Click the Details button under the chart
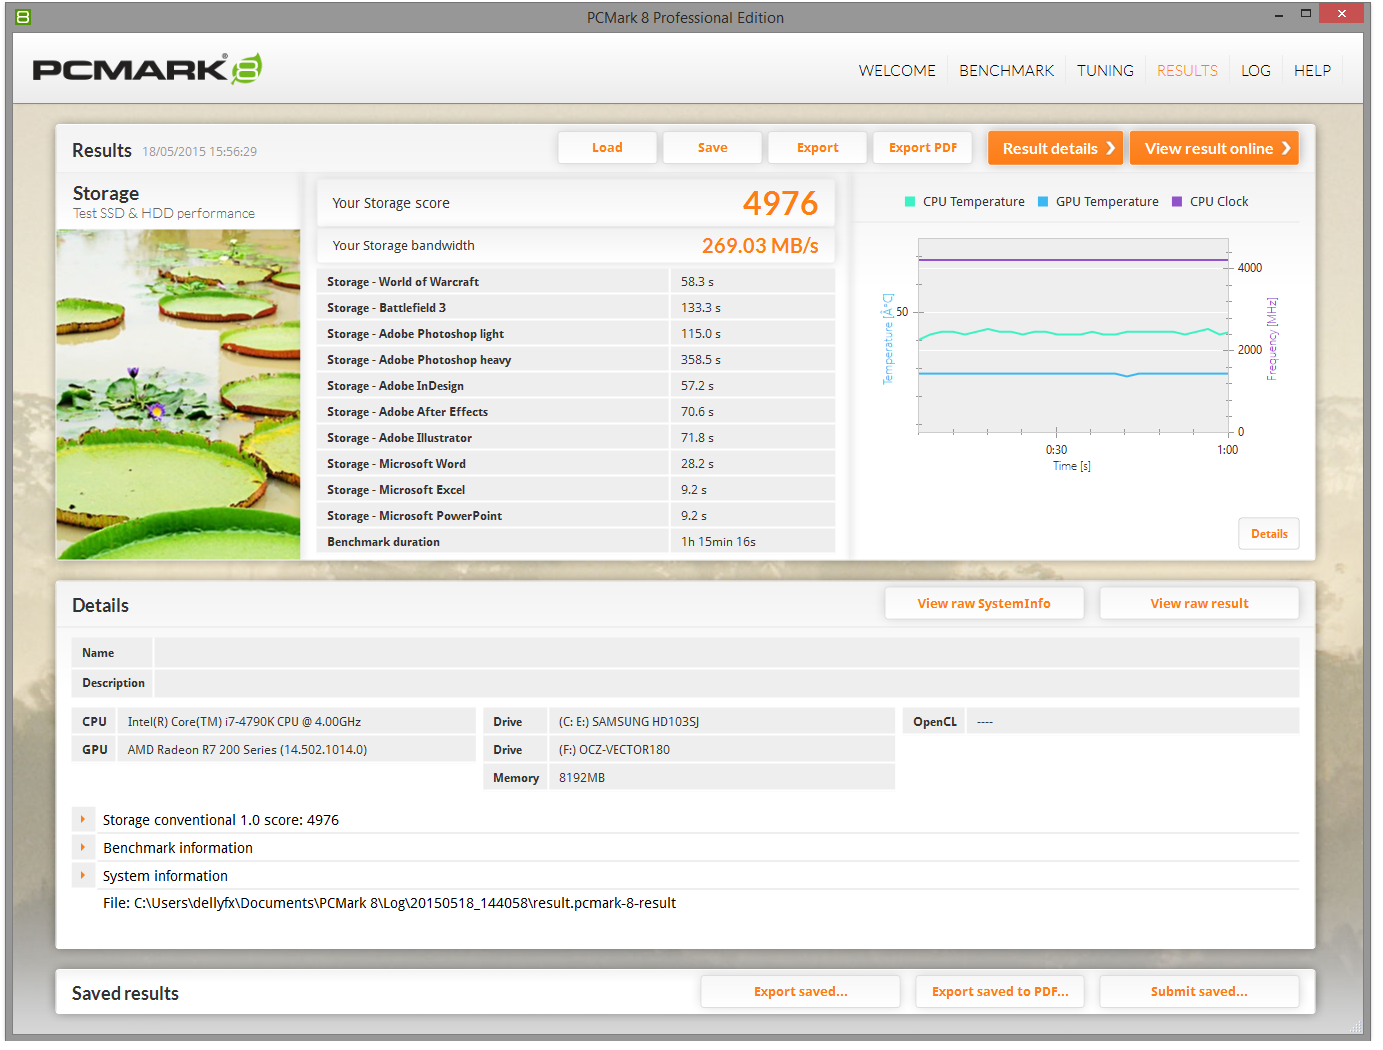 pos(1269,534)
